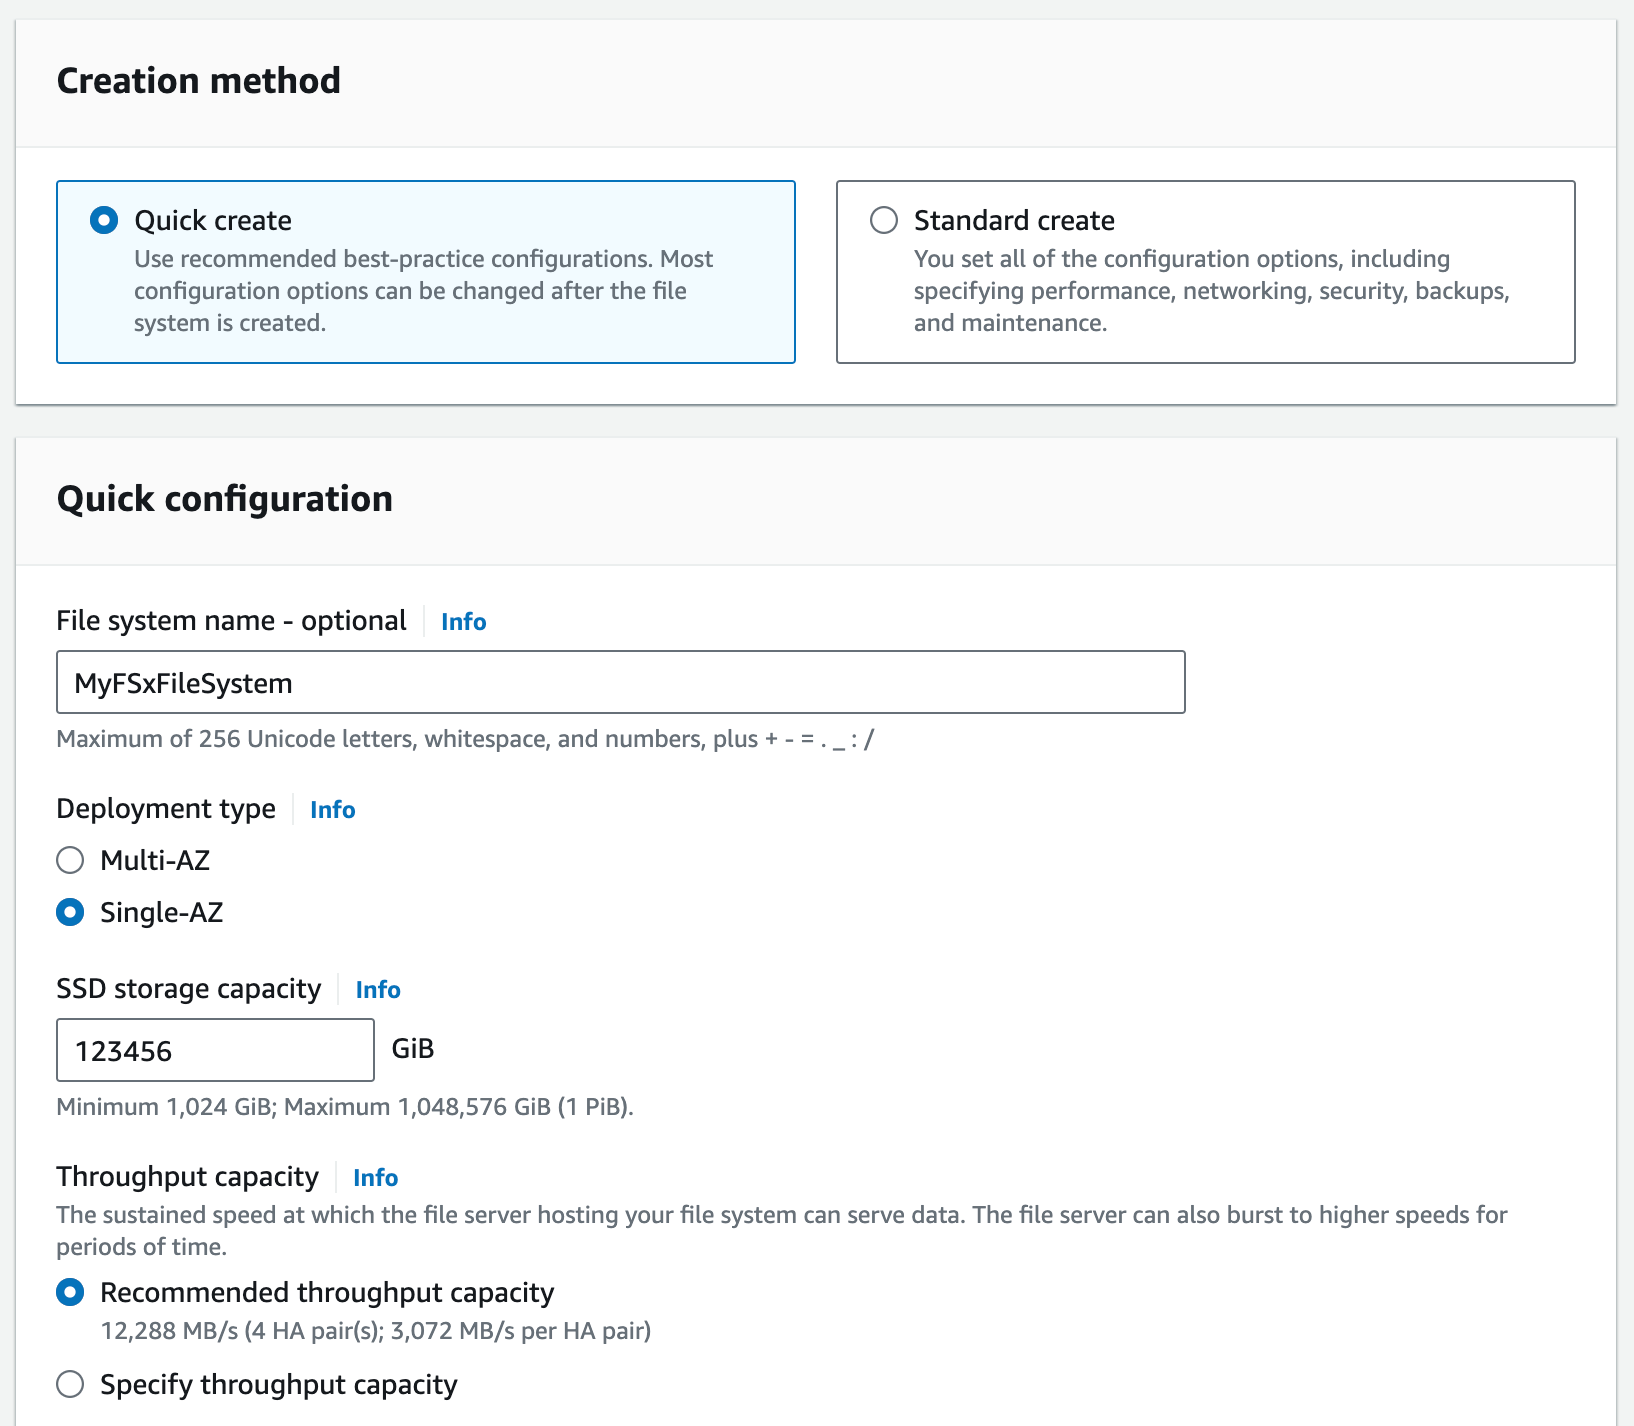Open Info link for File system name
Image resolution: width=1634 pixels, height=1426 pixels.
[464, 621]
